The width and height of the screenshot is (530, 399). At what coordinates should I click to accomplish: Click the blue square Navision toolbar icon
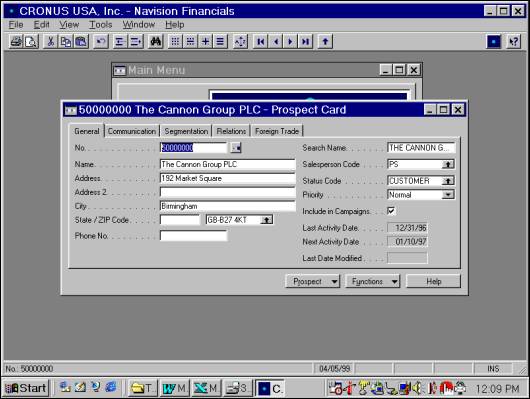pyautogui.click(x=493, y=42)
